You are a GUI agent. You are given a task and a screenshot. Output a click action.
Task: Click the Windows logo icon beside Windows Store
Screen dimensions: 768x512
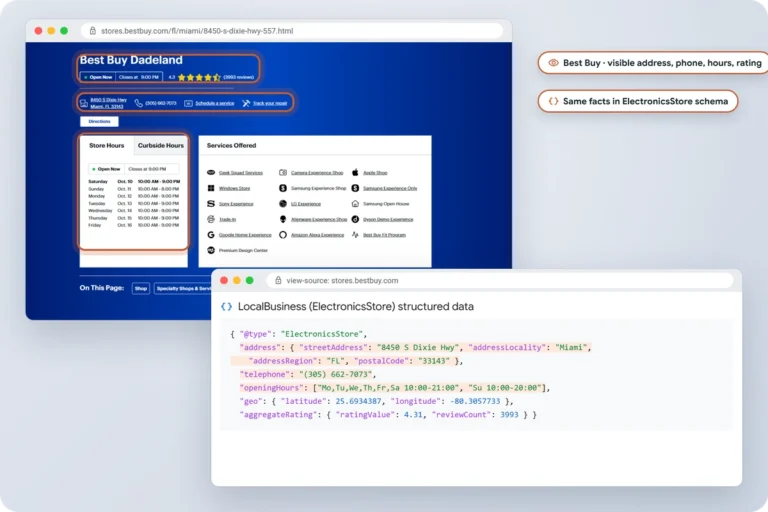tap(211, 188)
